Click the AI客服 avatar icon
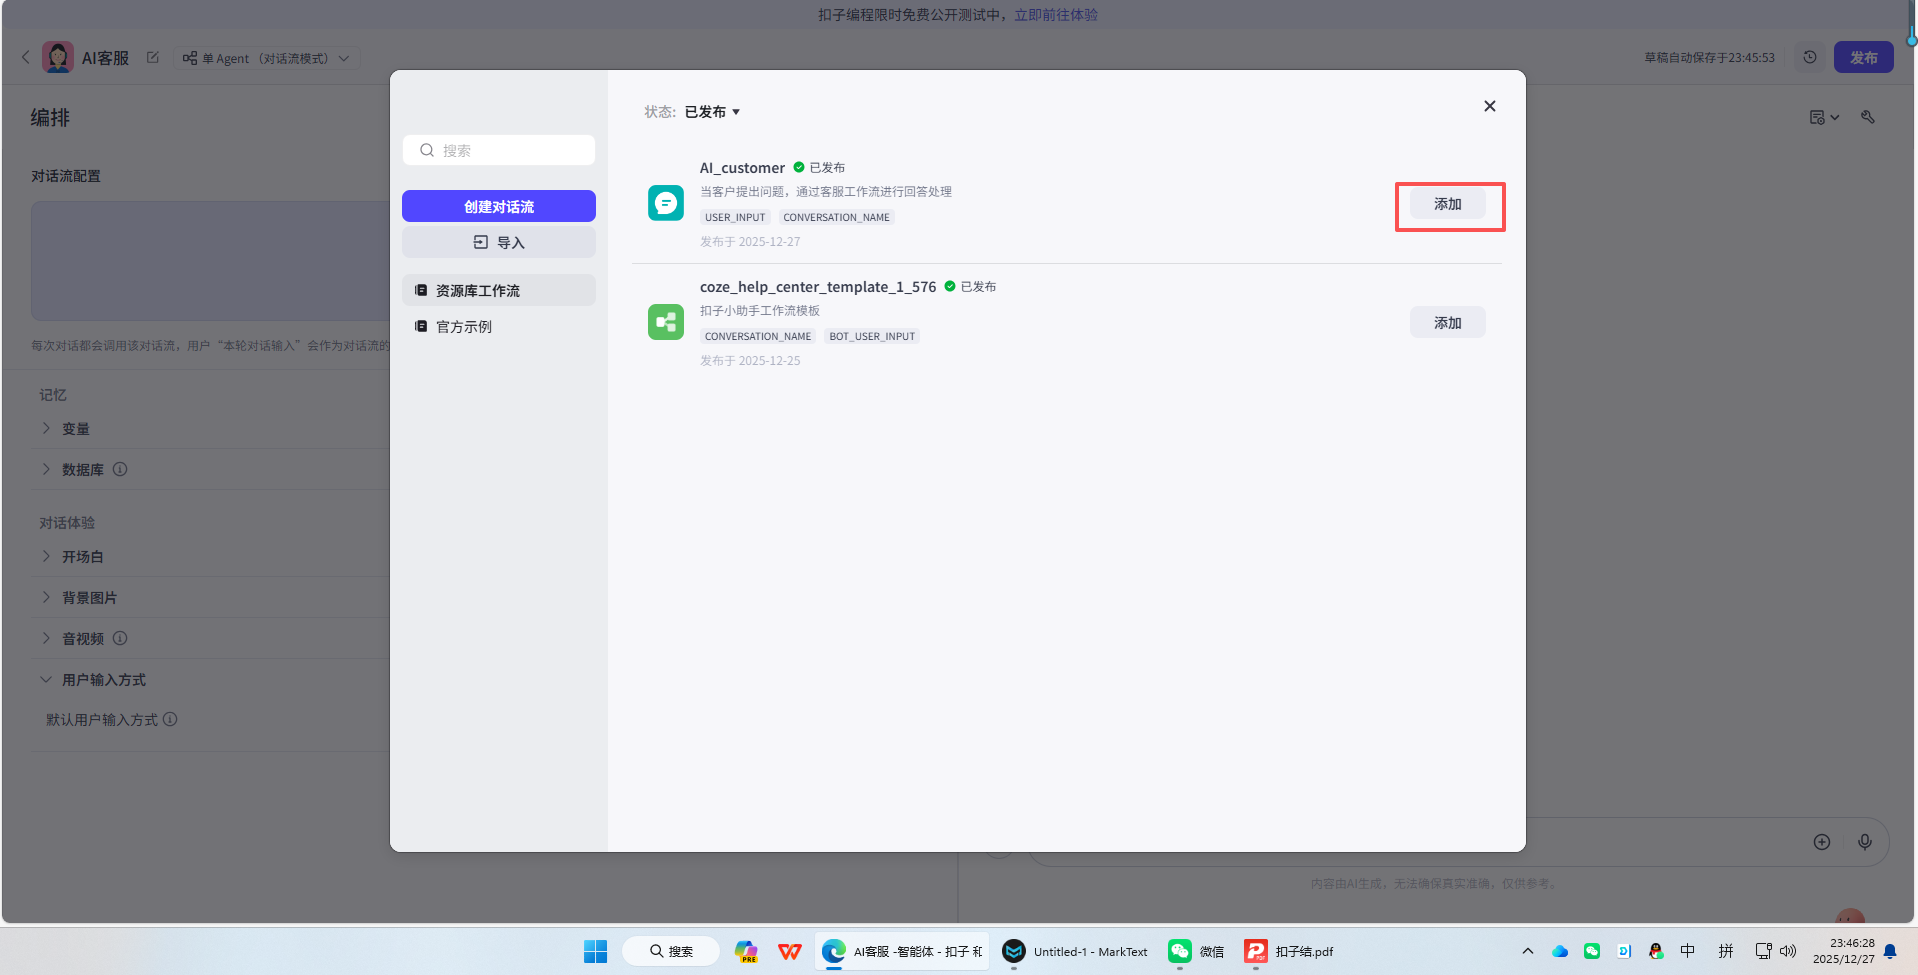Image resolution: width=1918 pixels, height=975 pixels. pos(58,57)
